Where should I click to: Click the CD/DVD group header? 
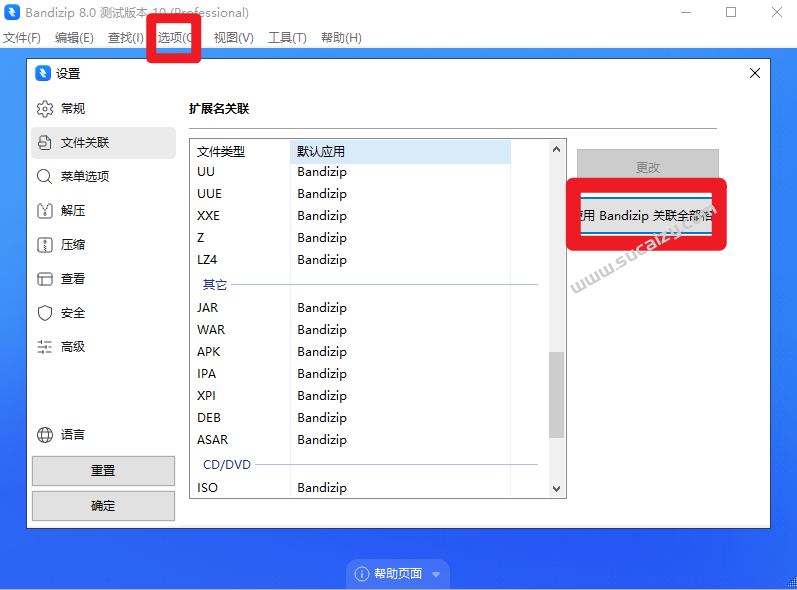point(227,464)
